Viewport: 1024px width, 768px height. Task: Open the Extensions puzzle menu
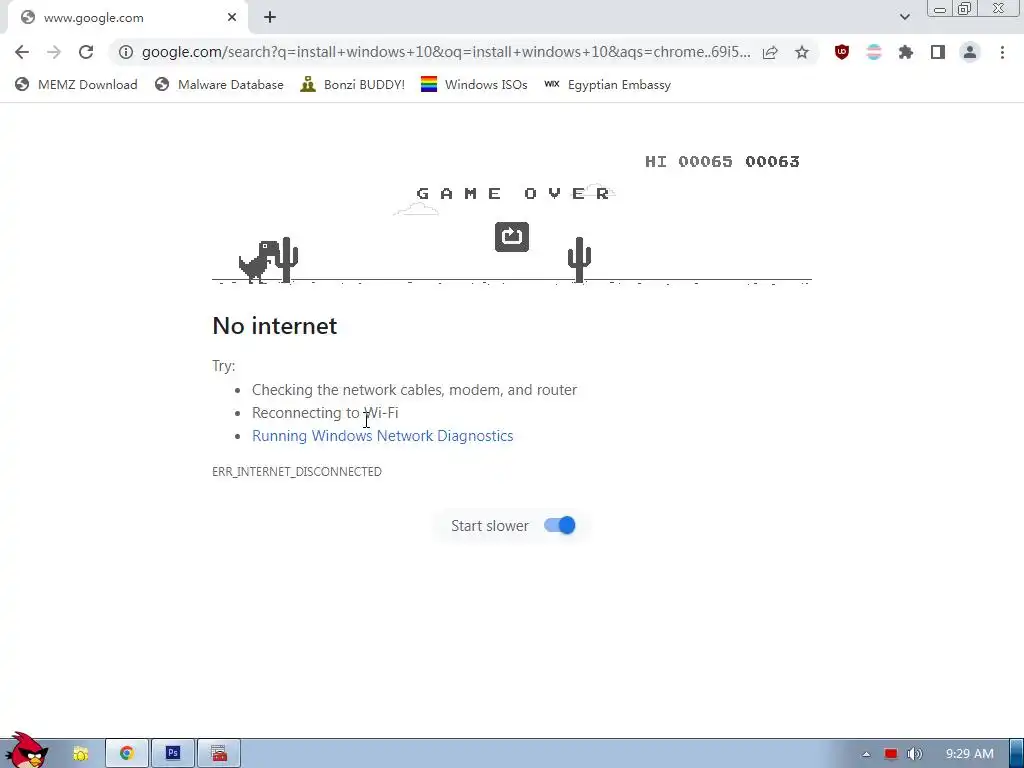coord(906,52)
